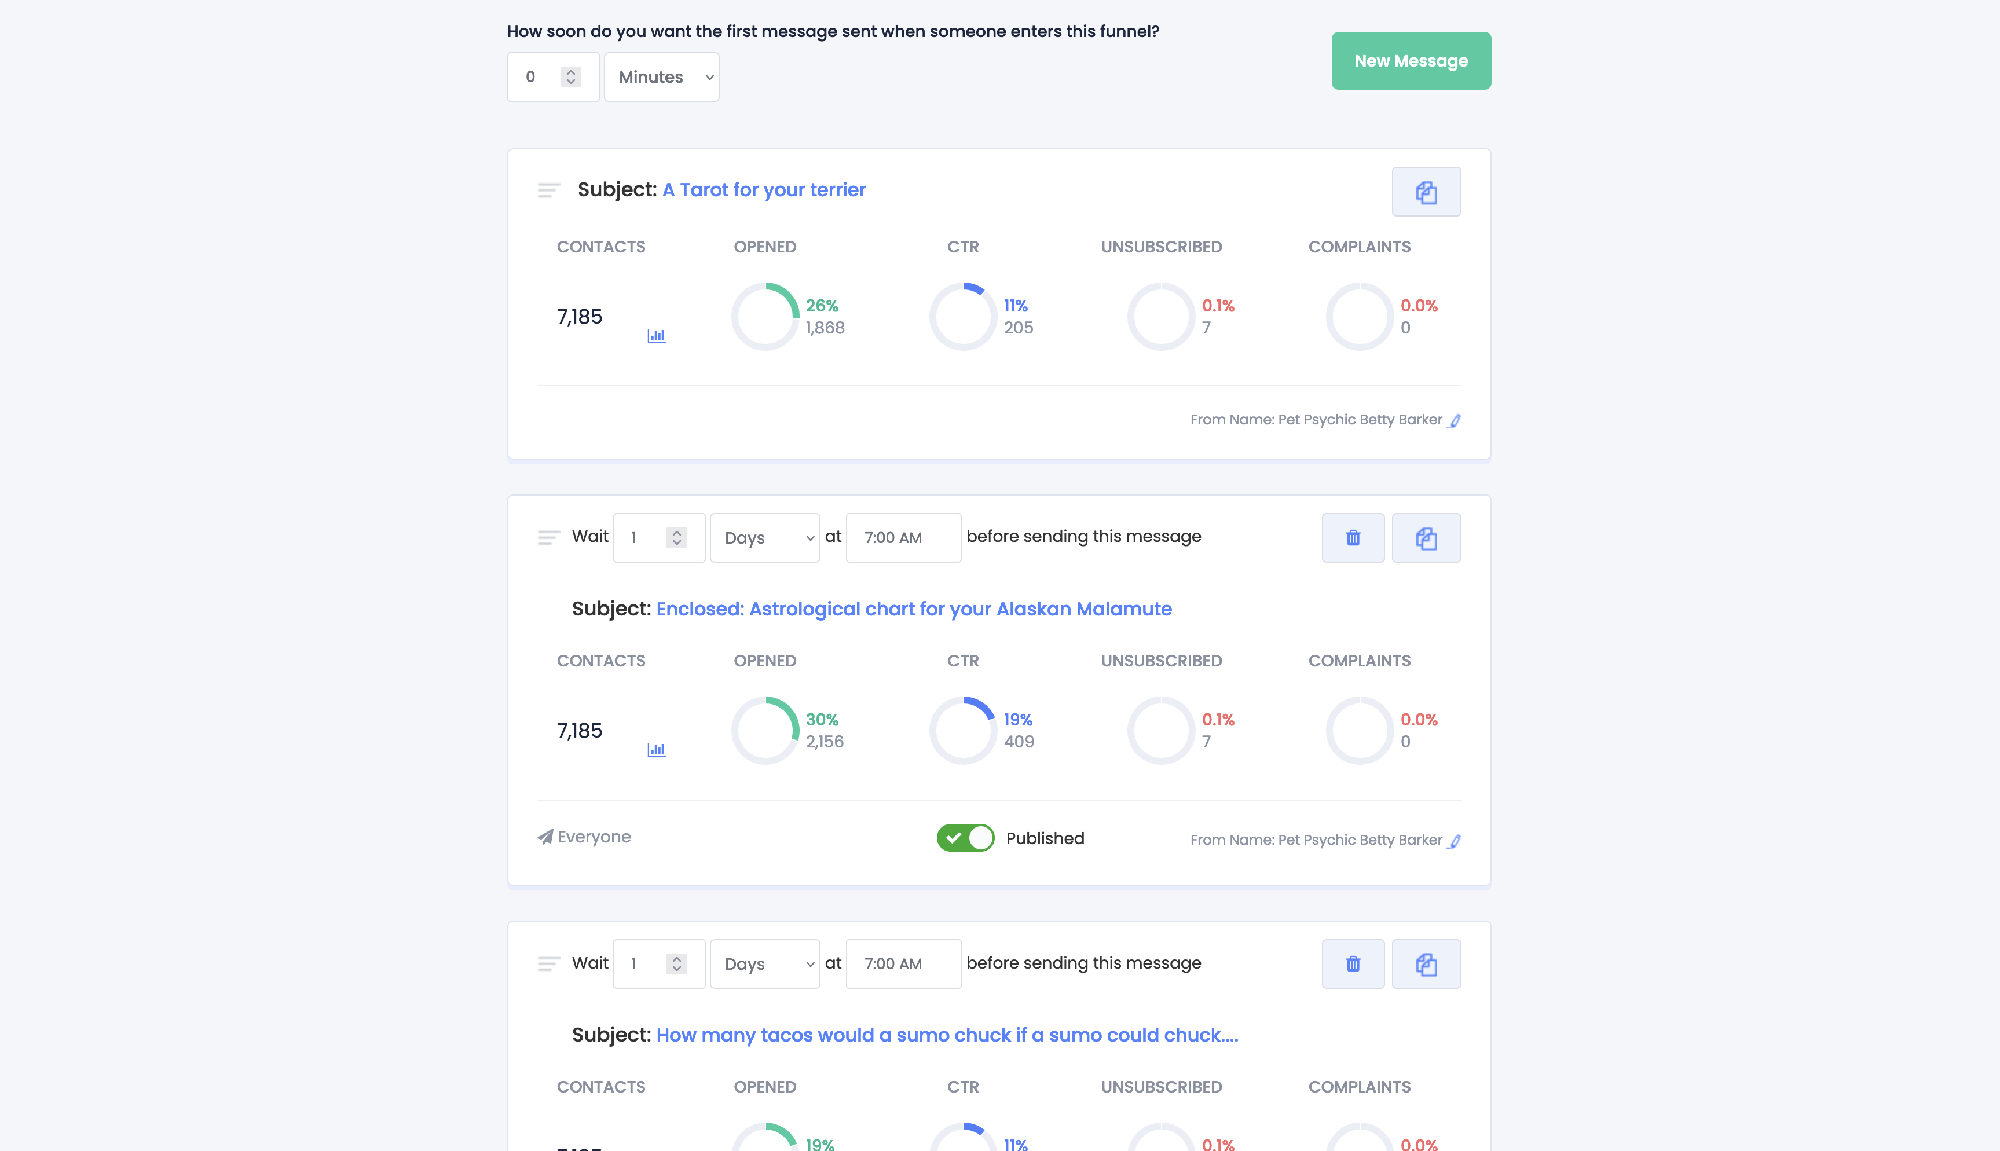Delete the Astrological chart message

click(x=1353, y=538)
